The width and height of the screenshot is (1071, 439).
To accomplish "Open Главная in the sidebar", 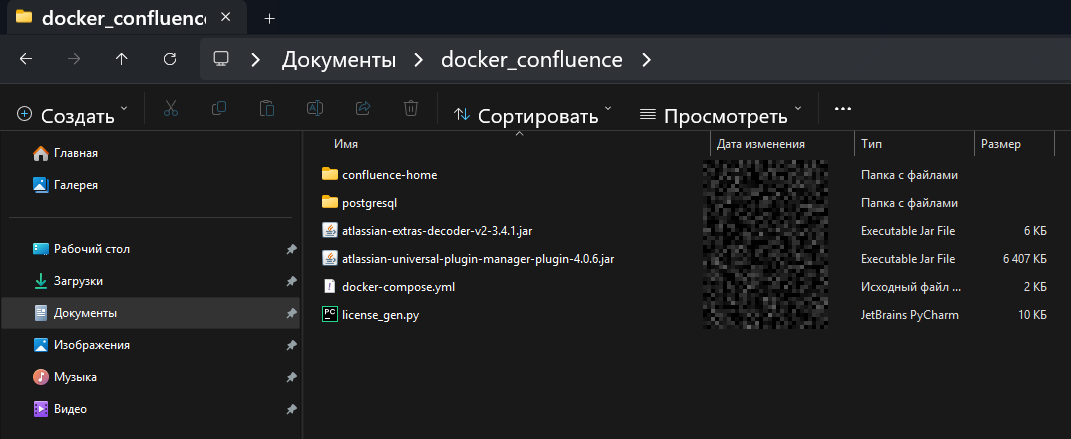I will 75,153.
